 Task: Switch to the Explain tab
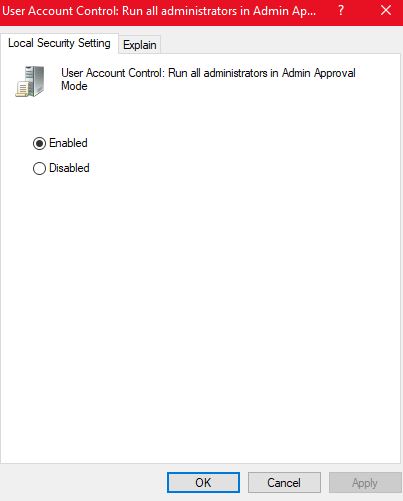140,45
